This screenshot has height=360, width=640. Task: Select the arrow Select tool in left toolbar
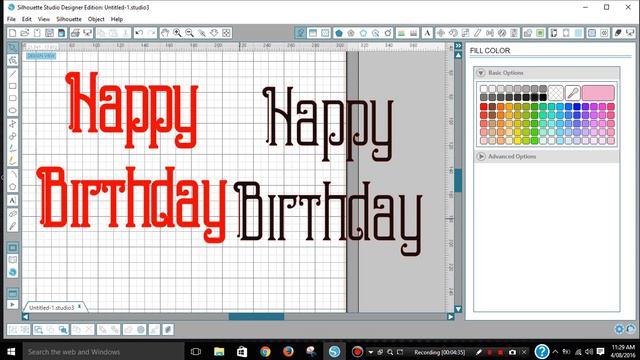[13, 48]
